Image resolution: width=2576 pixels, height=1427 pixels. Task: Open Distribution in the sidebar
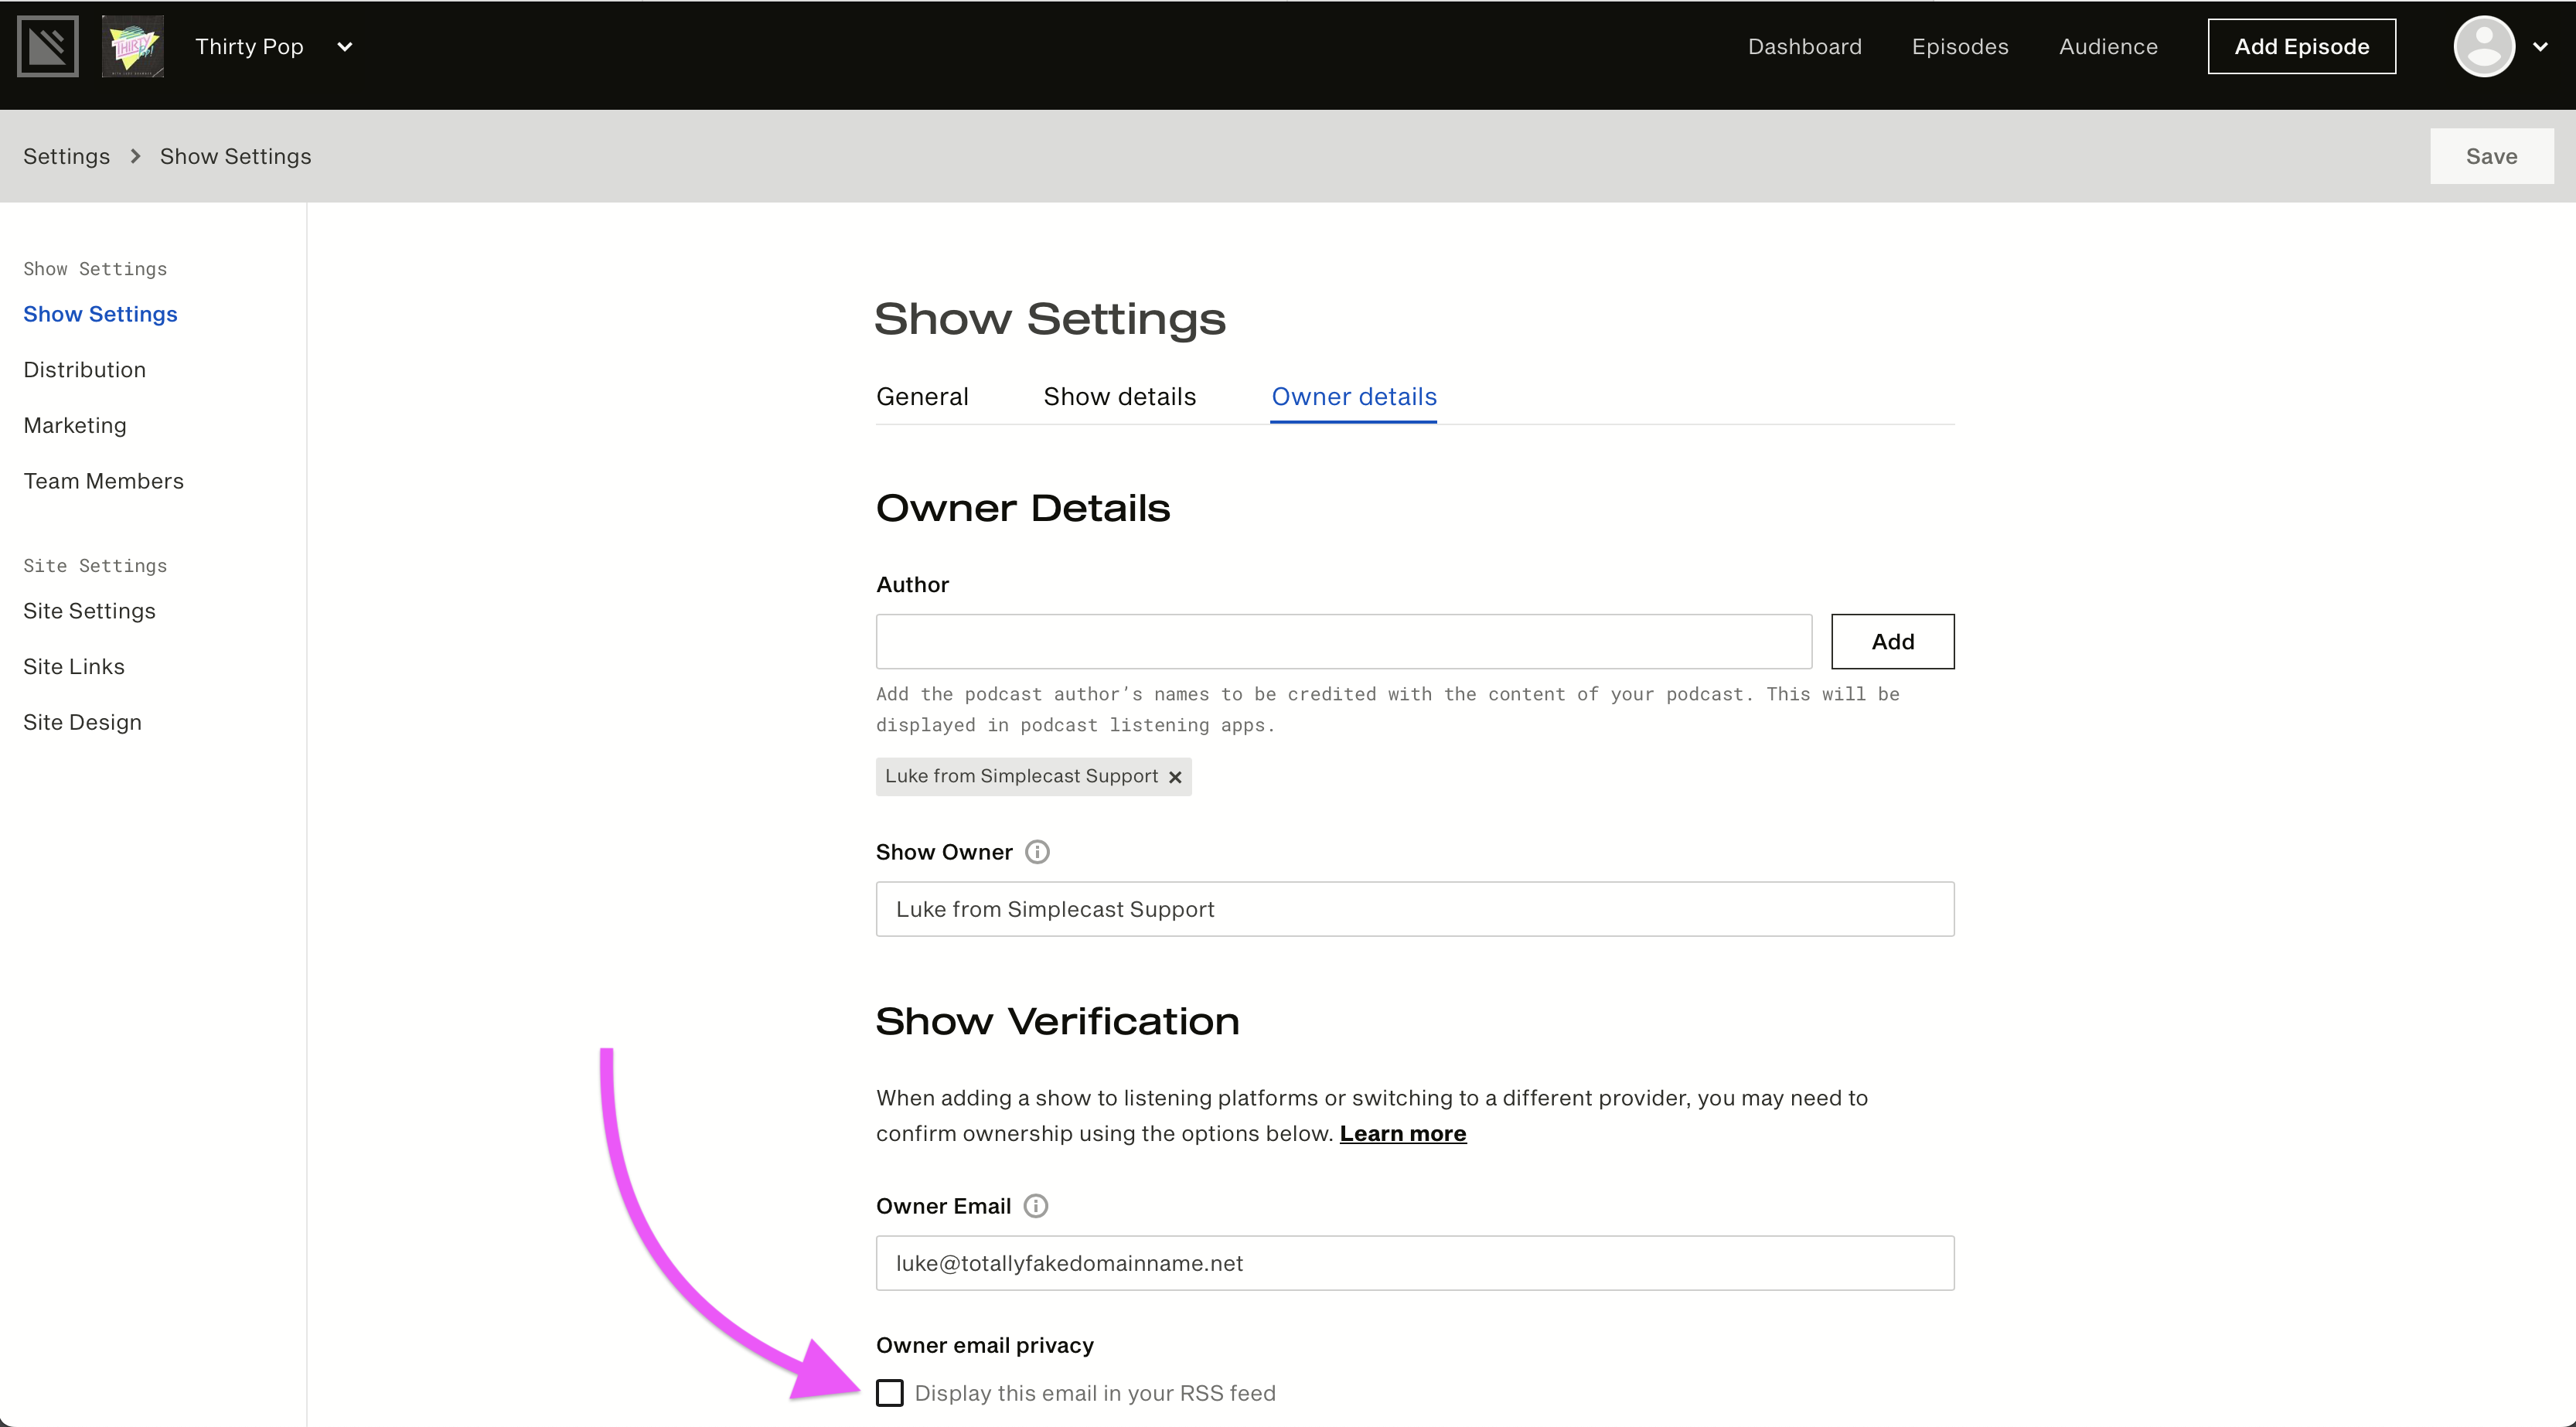click(x=85, y=370)
